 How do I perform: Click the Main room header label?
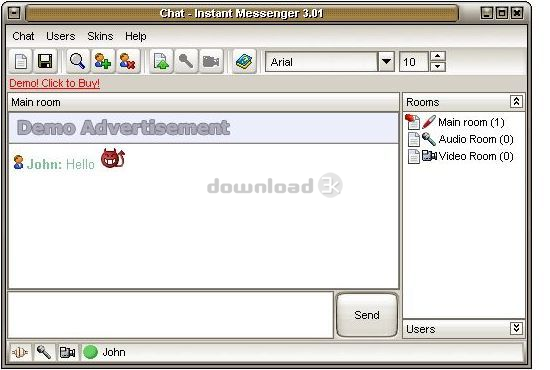(x=36, y=102)
